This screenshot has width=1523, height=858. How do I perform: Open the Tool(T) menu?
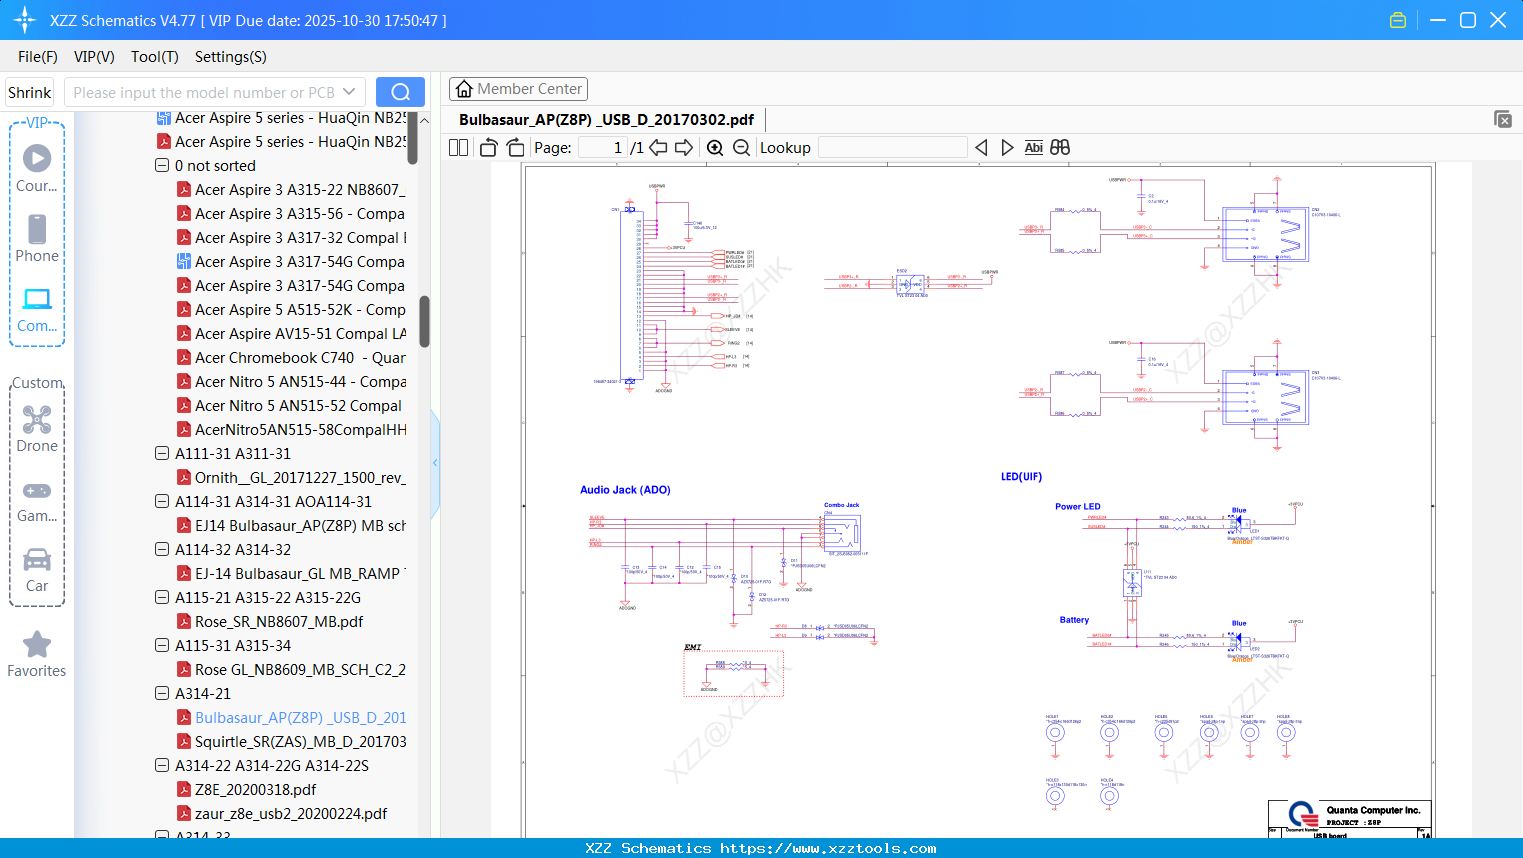coord(154,57)
